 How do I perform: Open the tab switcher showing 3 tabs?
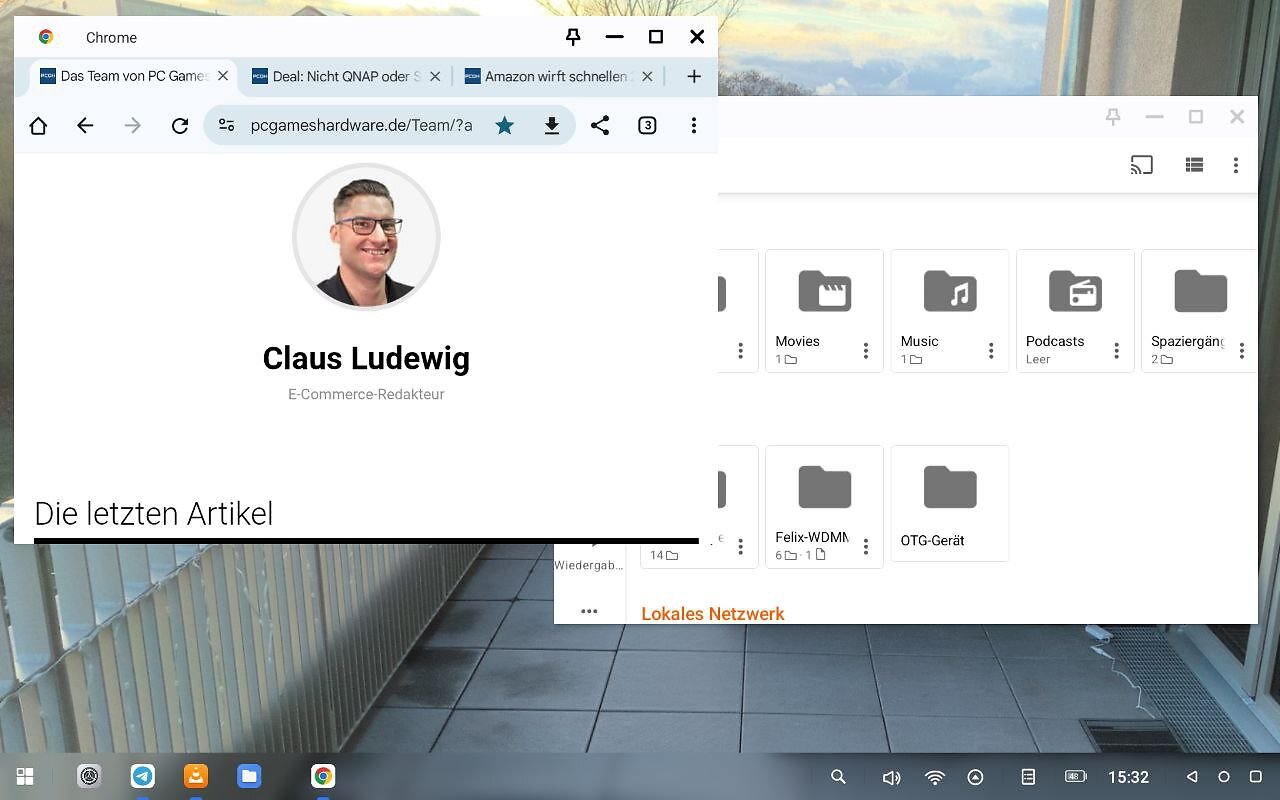coord(647,125)
